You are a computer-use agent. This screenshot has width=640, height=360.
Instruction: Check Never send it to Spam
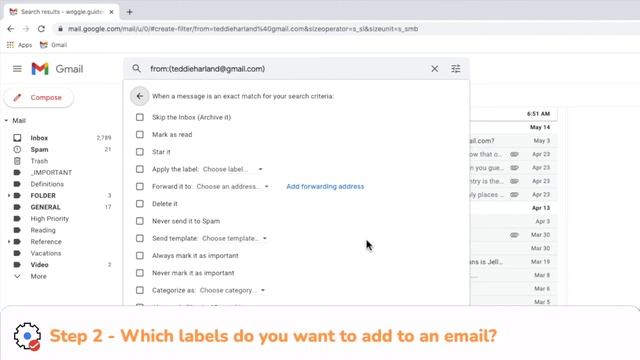pos(140,221)
